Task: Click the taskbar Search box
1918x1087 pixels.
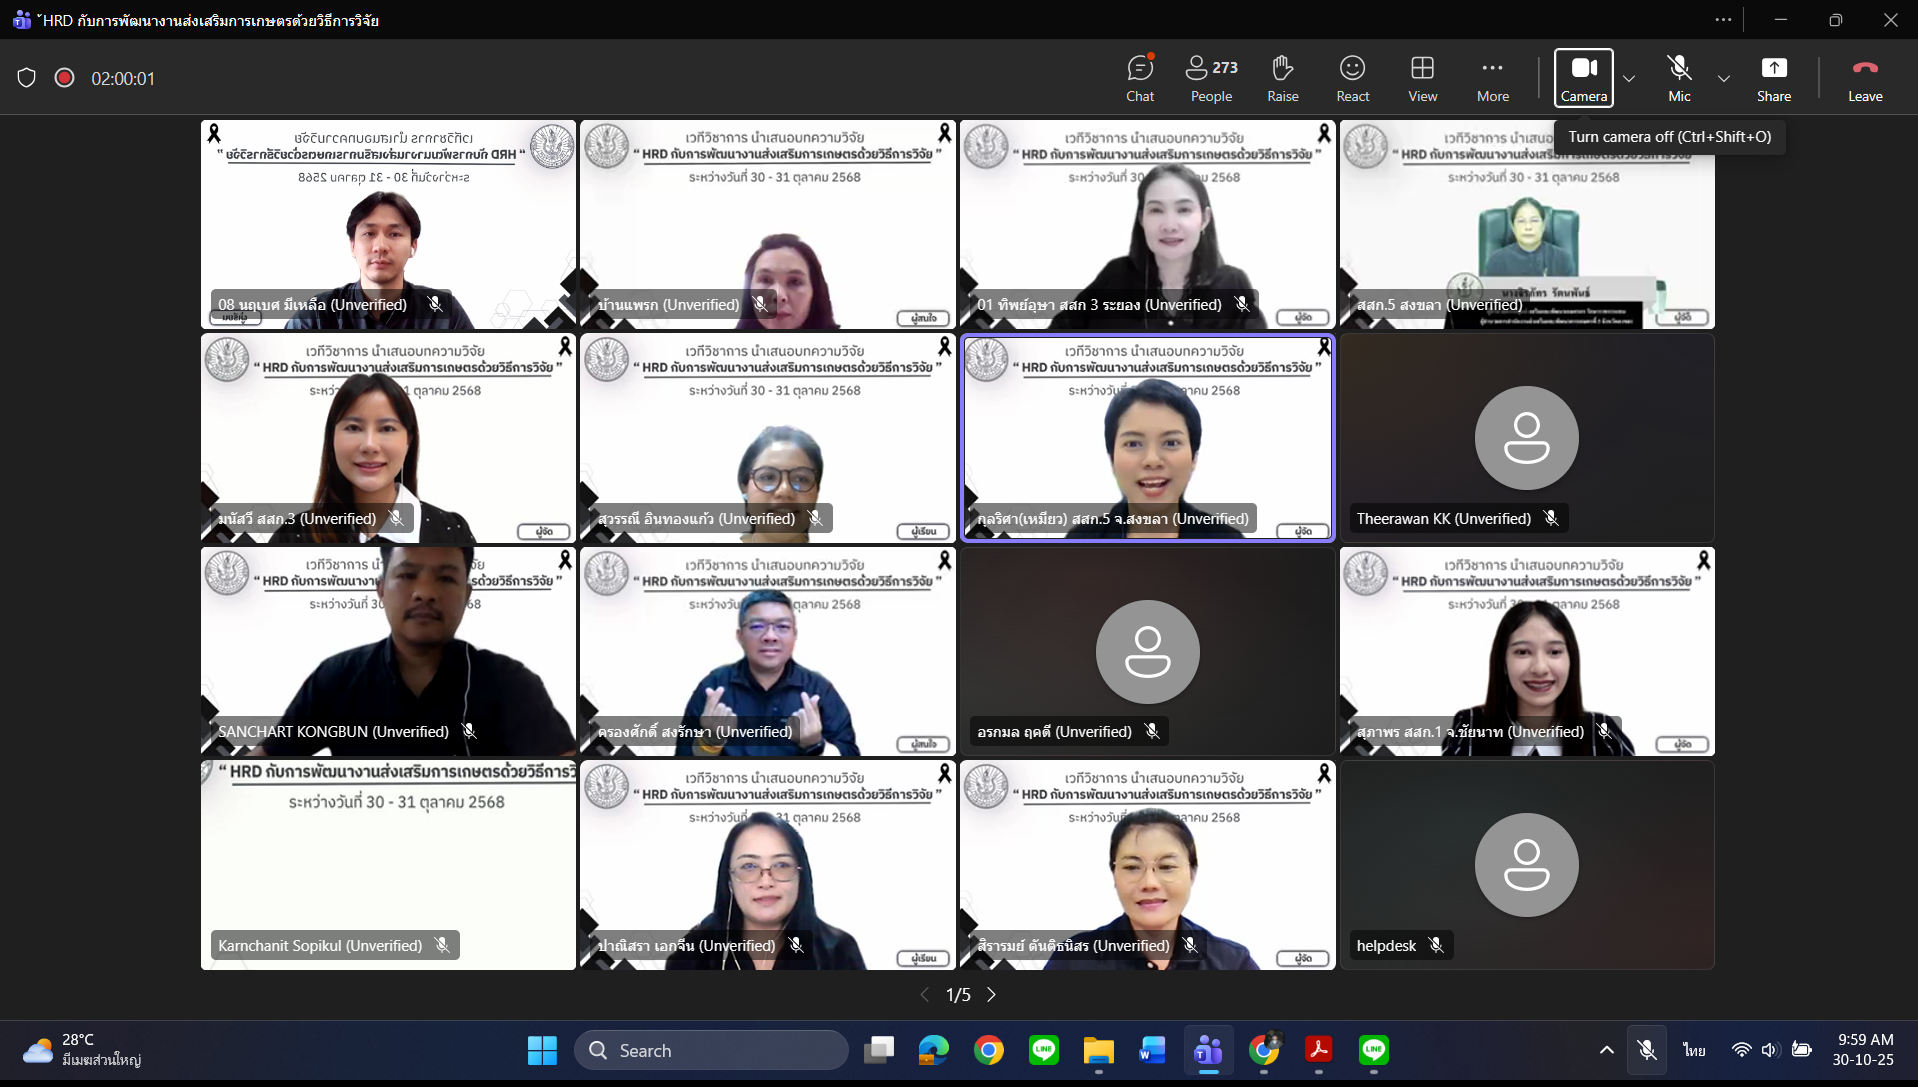Action: [712, 1050]
